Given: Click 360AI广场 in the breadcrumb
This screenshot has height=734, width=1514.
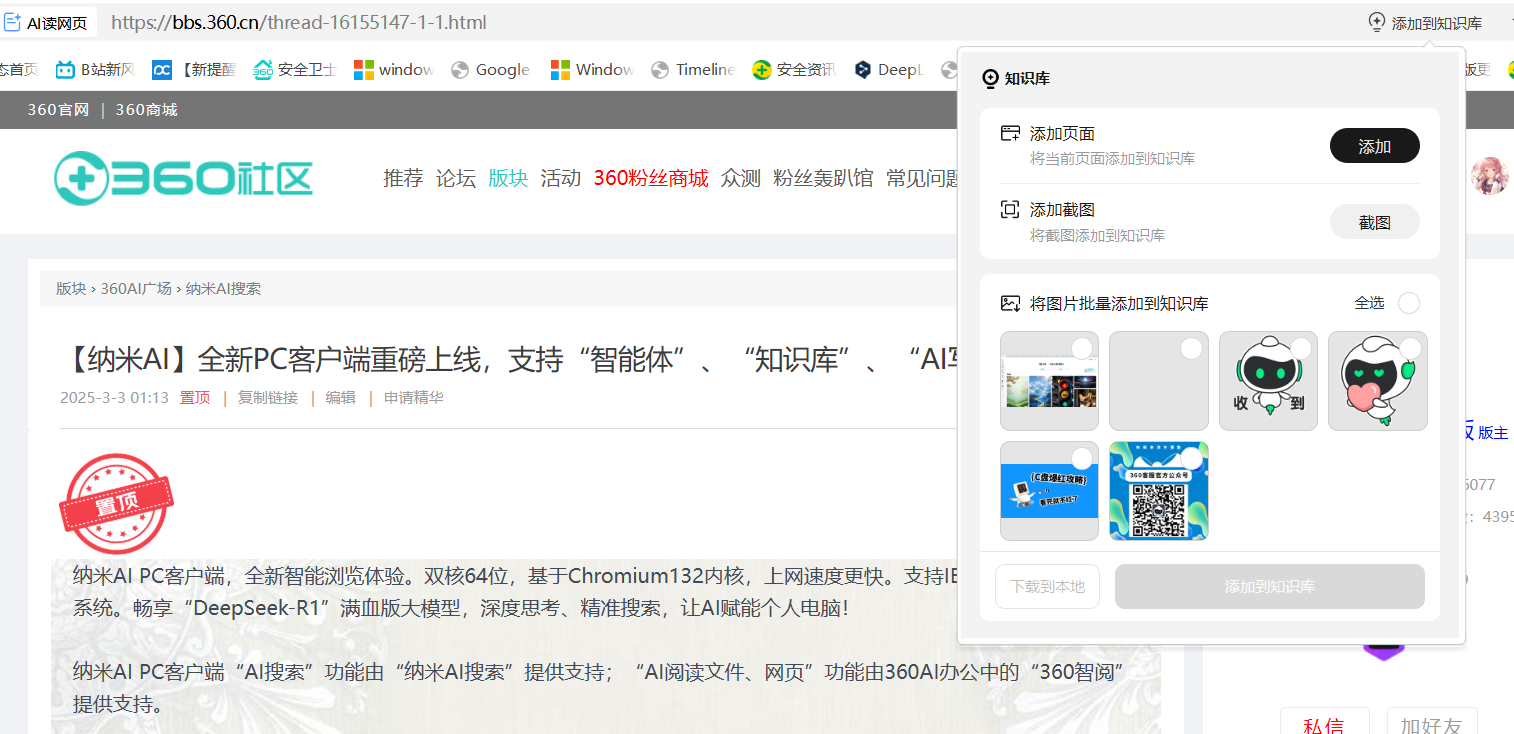Looking at the screenshot, I should (136, 288).
